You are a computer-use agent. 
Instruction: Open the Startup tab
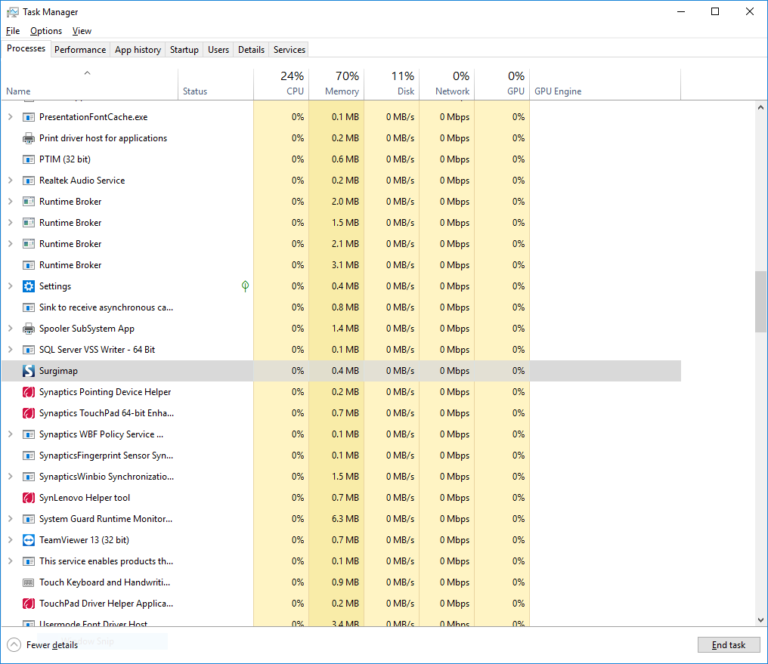tap(184, 49)
